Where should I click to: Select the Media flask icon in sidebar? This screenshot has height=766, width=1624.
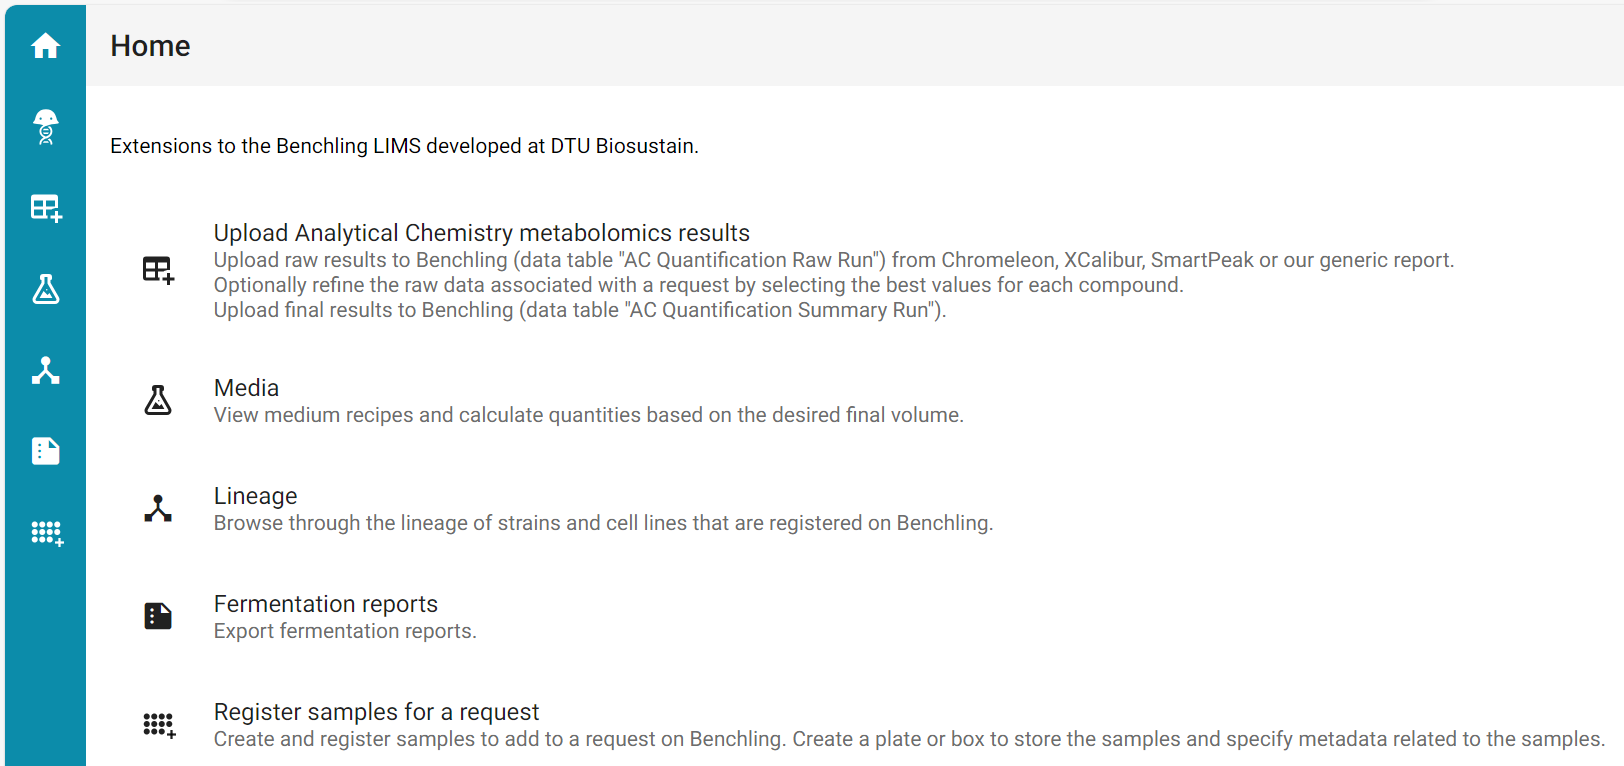click(45, 289)
